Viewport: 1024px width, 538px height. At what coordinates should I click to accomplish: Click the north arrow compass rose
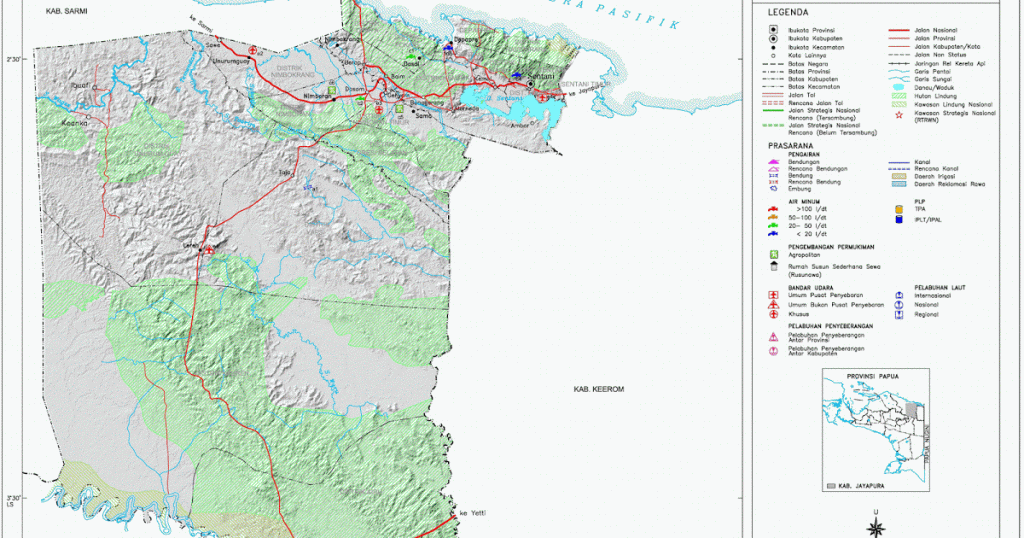(x=876, y=528)
